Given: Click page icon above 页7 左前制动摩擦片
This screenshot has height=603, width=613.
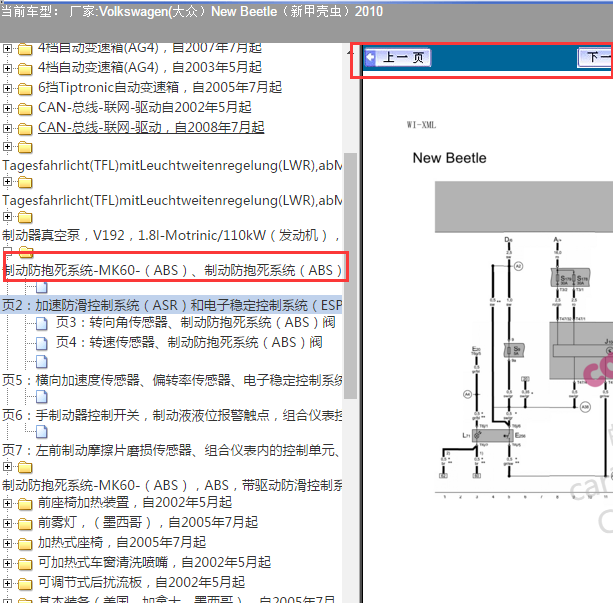Looking at the screenshot, I should pos(42,431).
